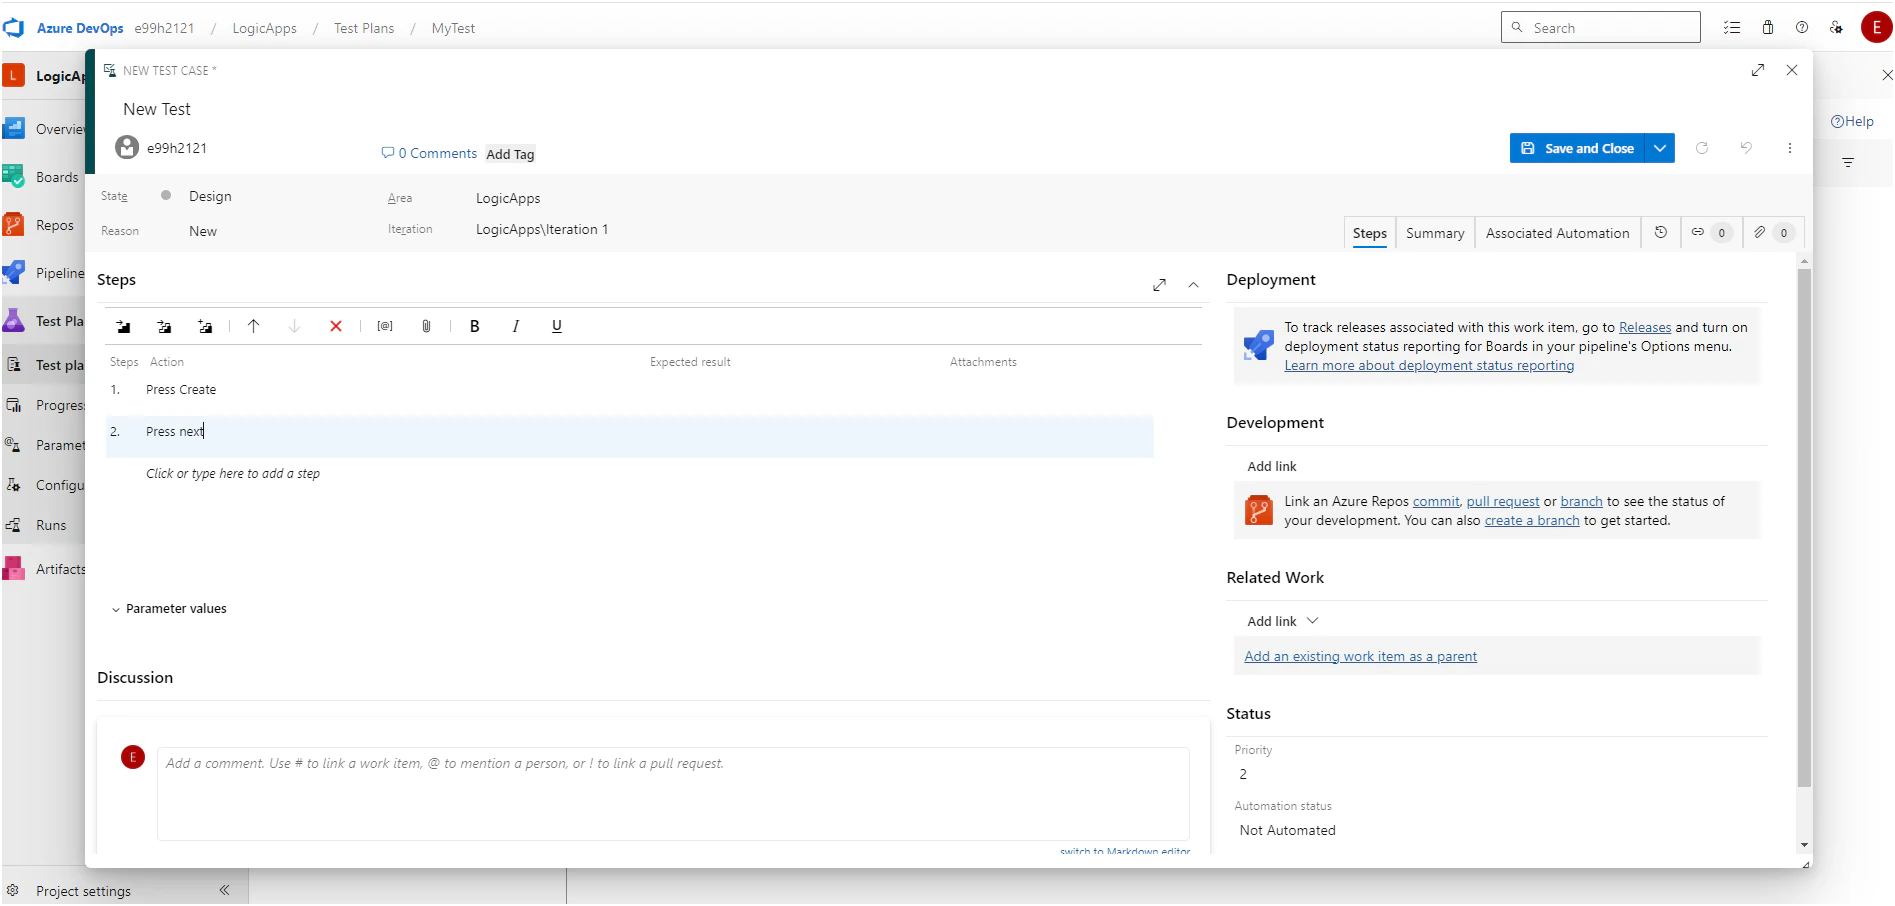Insert a parameter into the step

tap(385, 327)
